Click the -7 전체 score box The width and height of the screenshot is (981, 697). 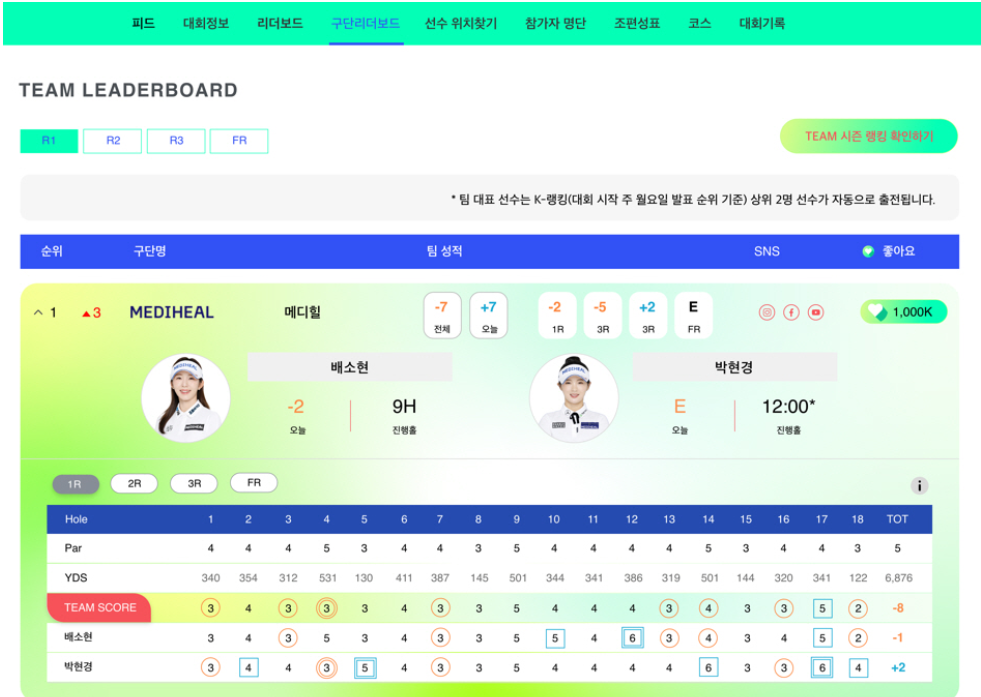442,315
